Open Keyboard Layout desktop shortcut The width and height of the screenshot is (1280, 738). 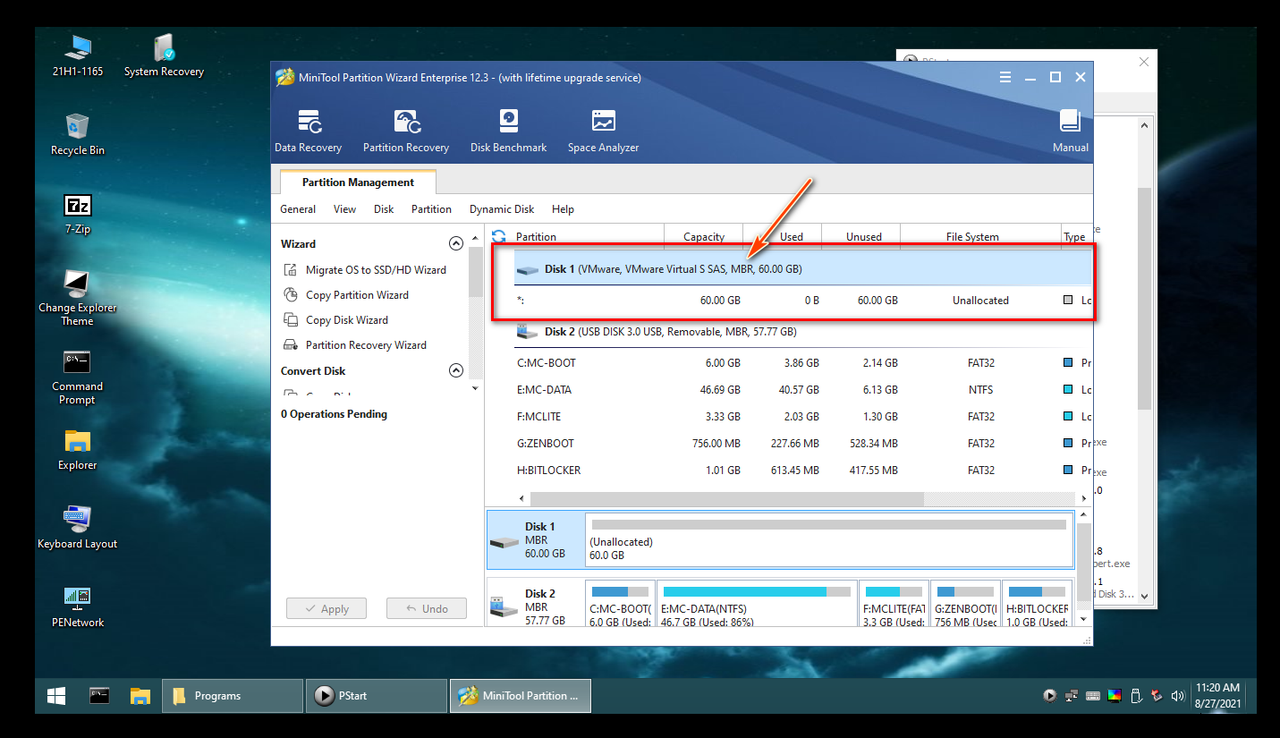78,527
